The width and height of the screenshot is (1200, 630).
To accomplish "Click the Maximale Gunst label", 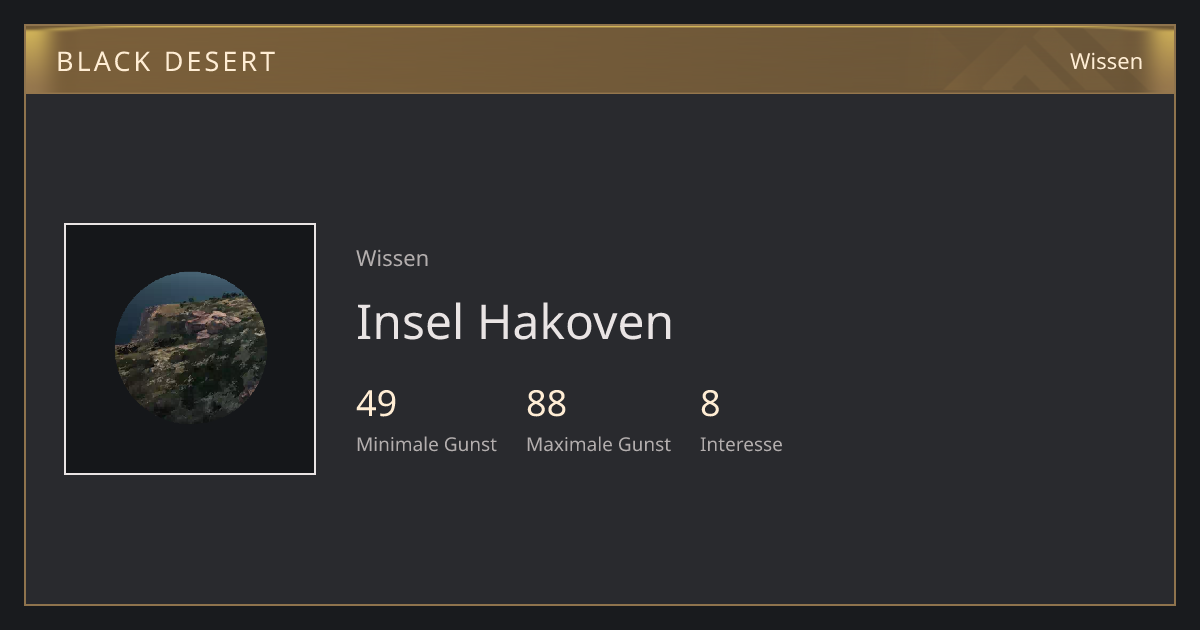I will pyautogui.click(x=598, y=444).
